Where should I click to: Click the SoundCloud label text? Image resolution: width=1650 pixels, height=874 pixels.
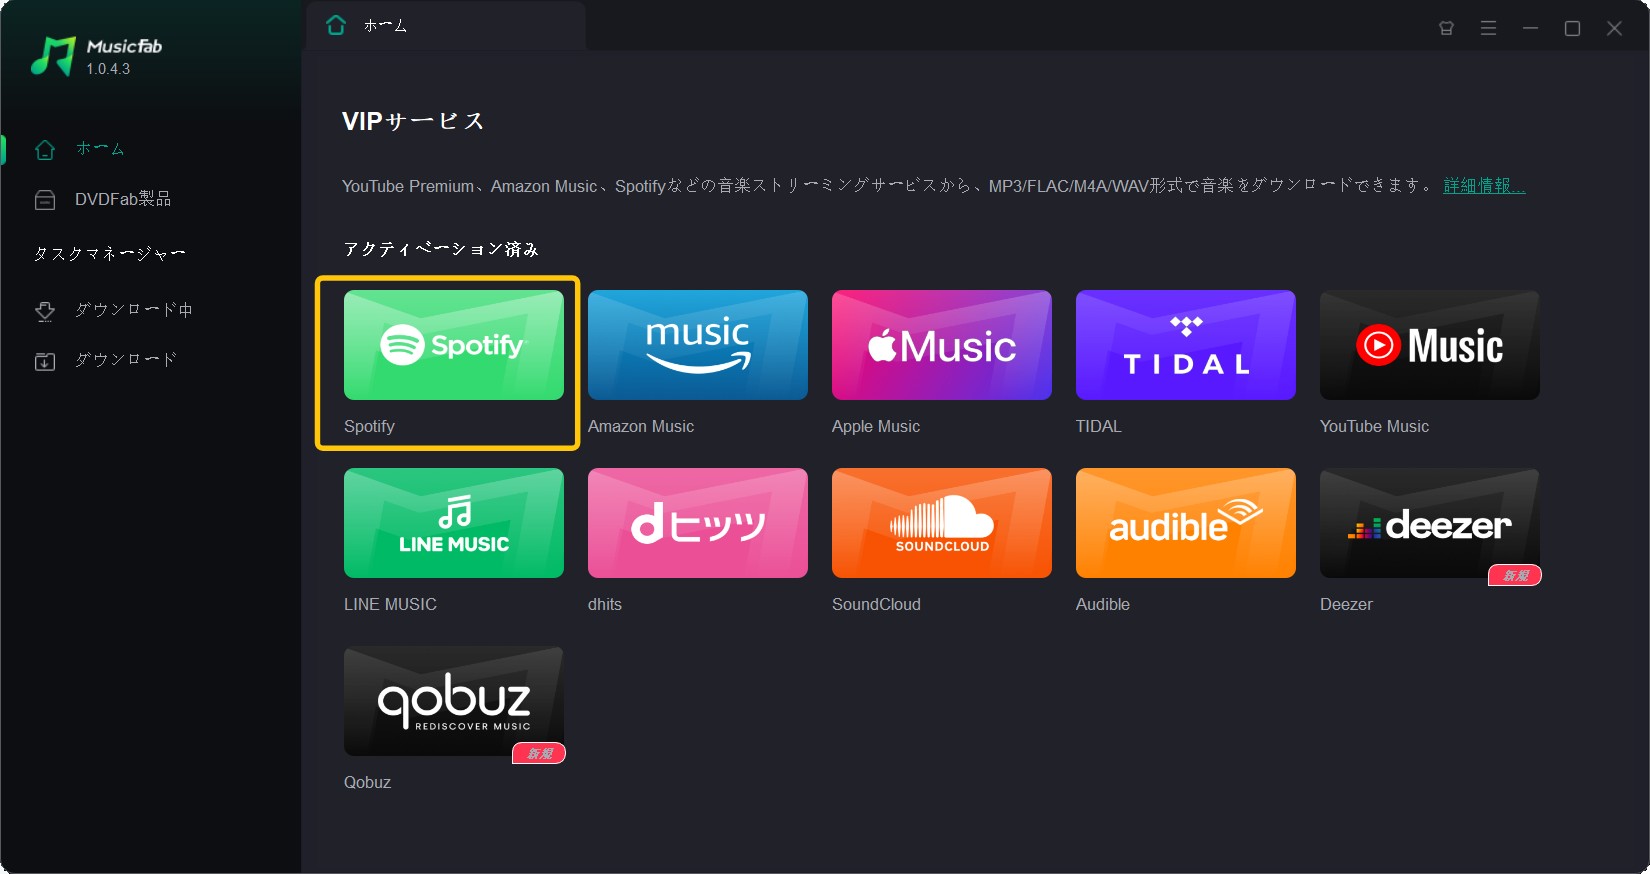tap(876, 604)
